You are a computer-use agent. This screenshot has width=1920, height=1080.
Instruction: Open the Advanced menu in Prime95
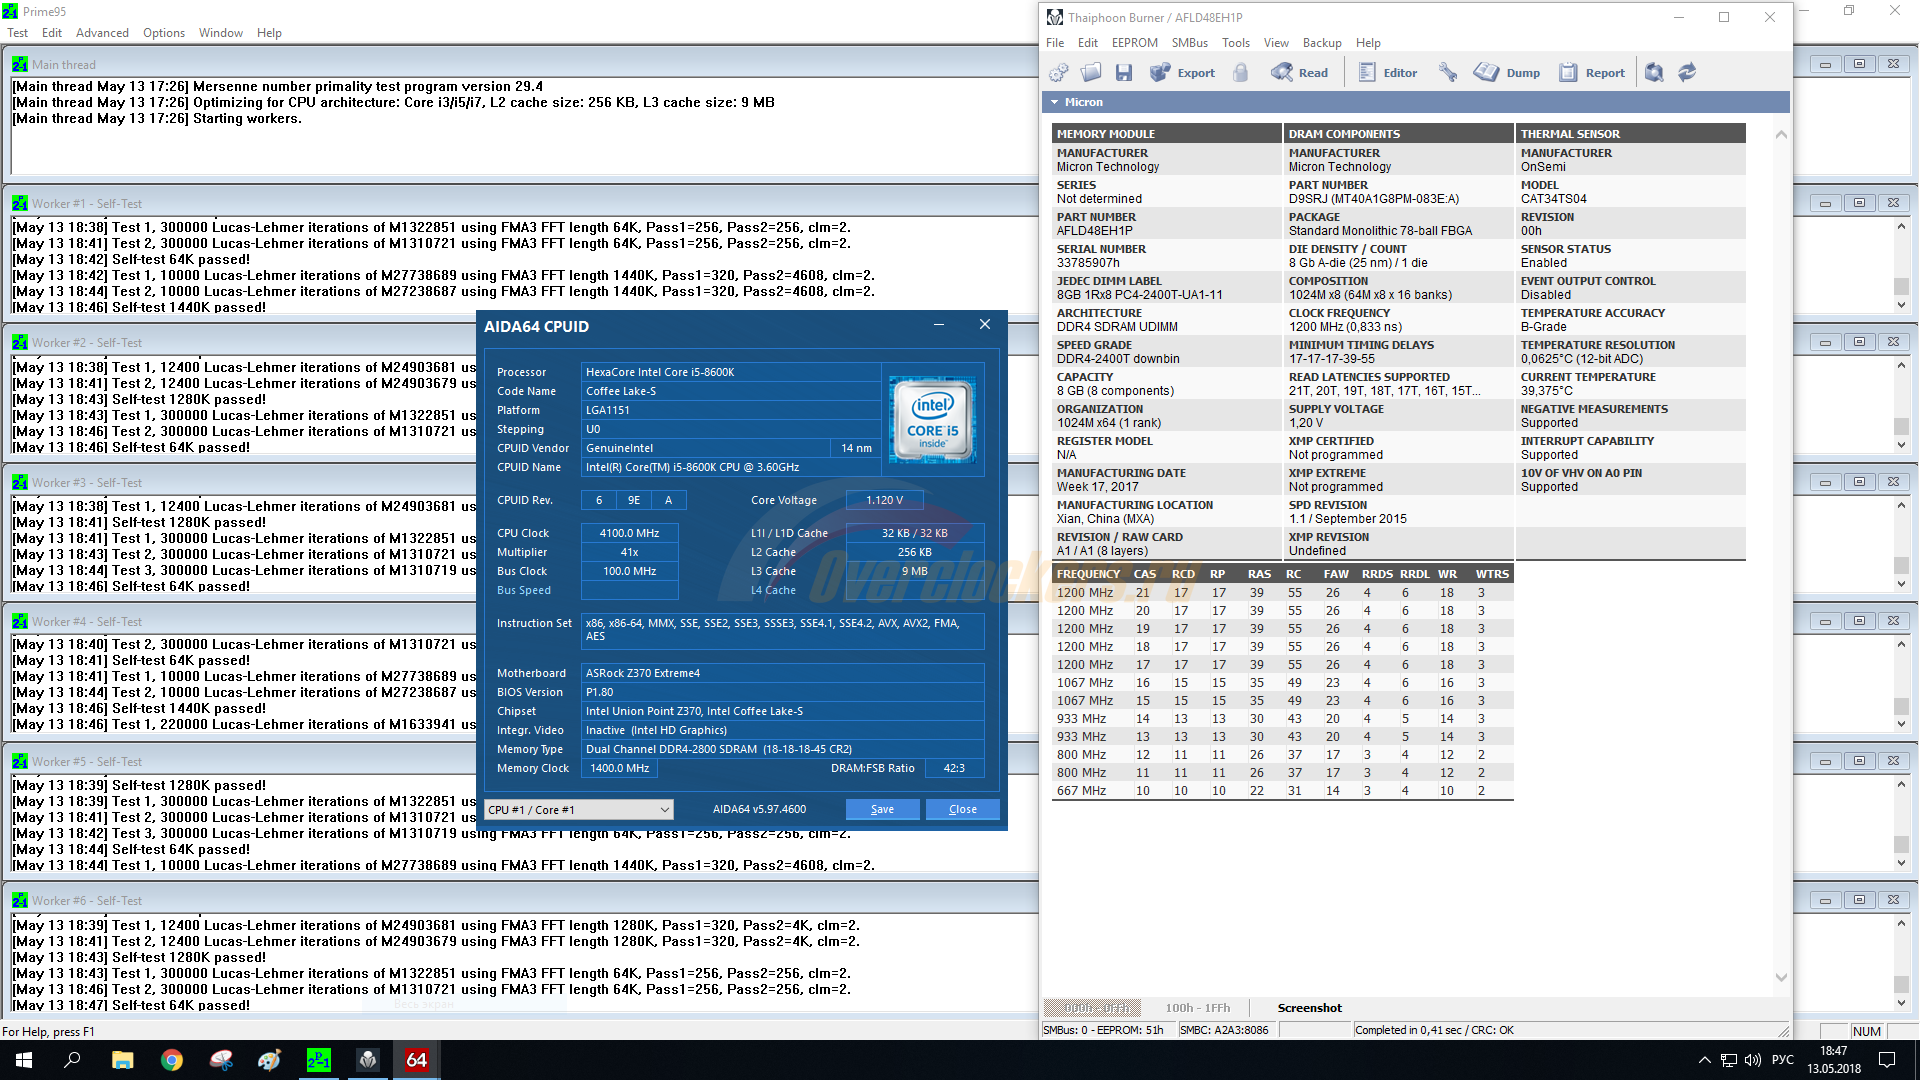tap(102, 33)
